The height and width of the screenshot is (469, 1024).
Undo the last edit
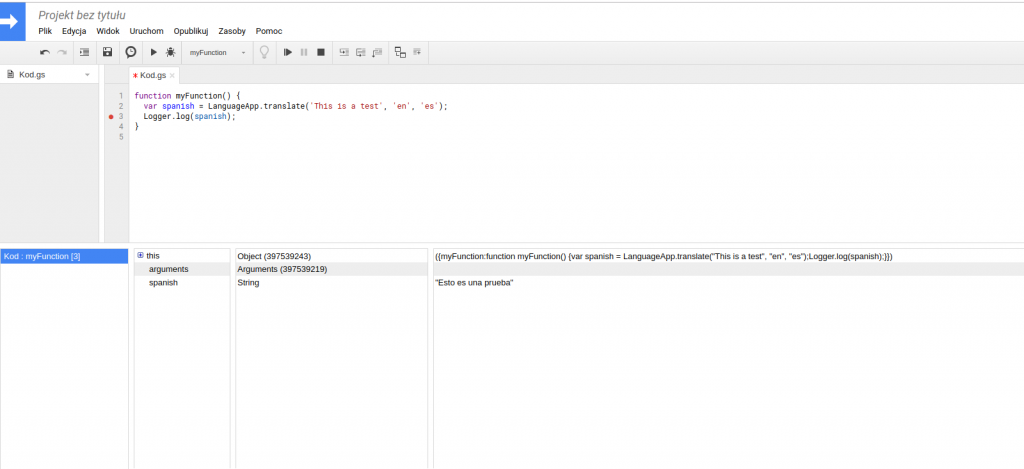[x=44, y=52]
